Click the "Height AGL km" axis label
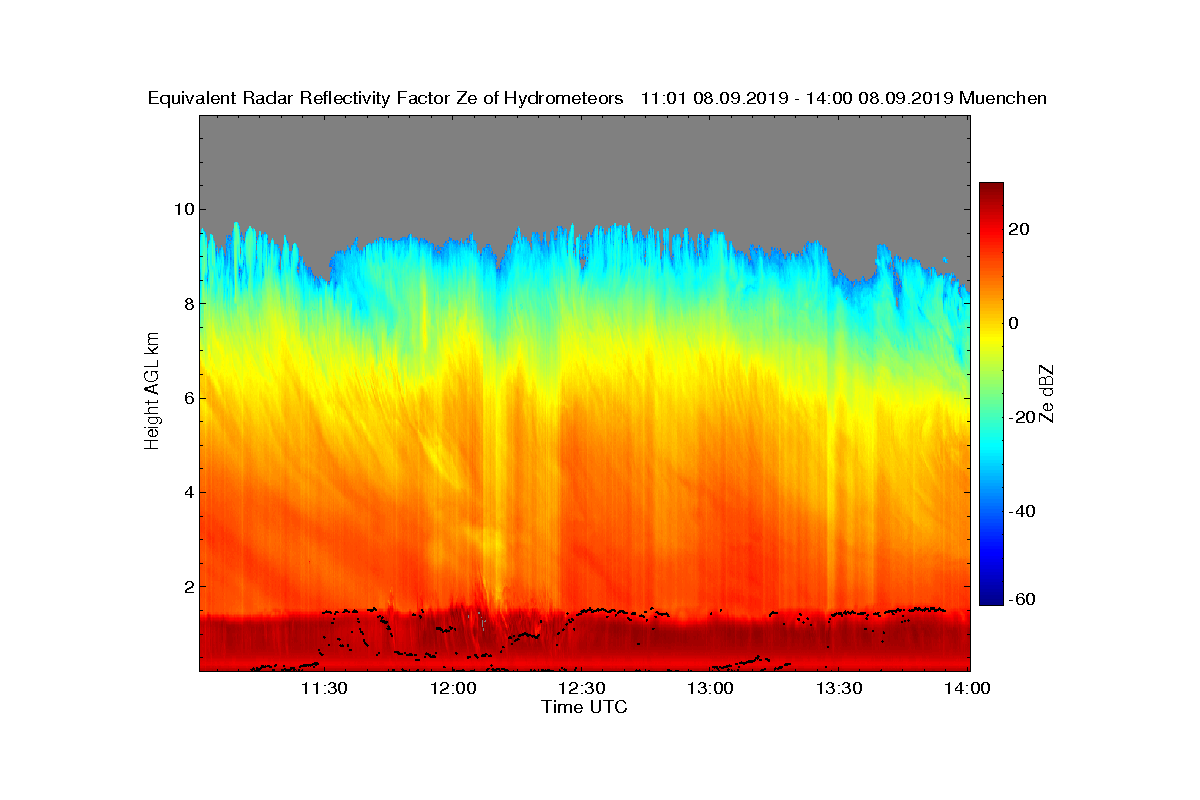 coord(152,391)
